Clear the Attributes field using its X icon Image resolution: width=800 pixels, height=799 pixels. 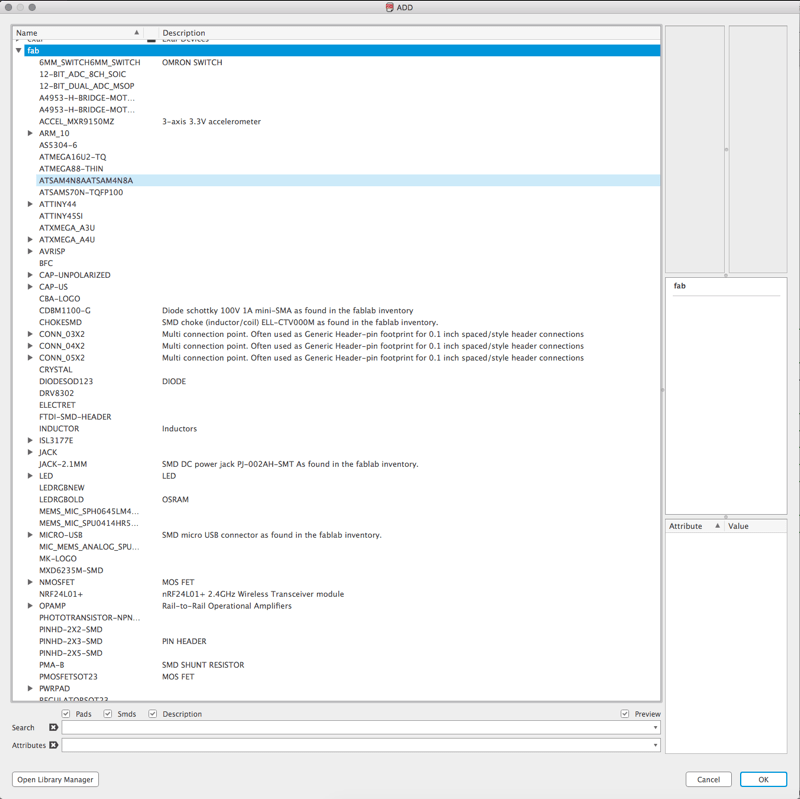click(x=55, y=745)
